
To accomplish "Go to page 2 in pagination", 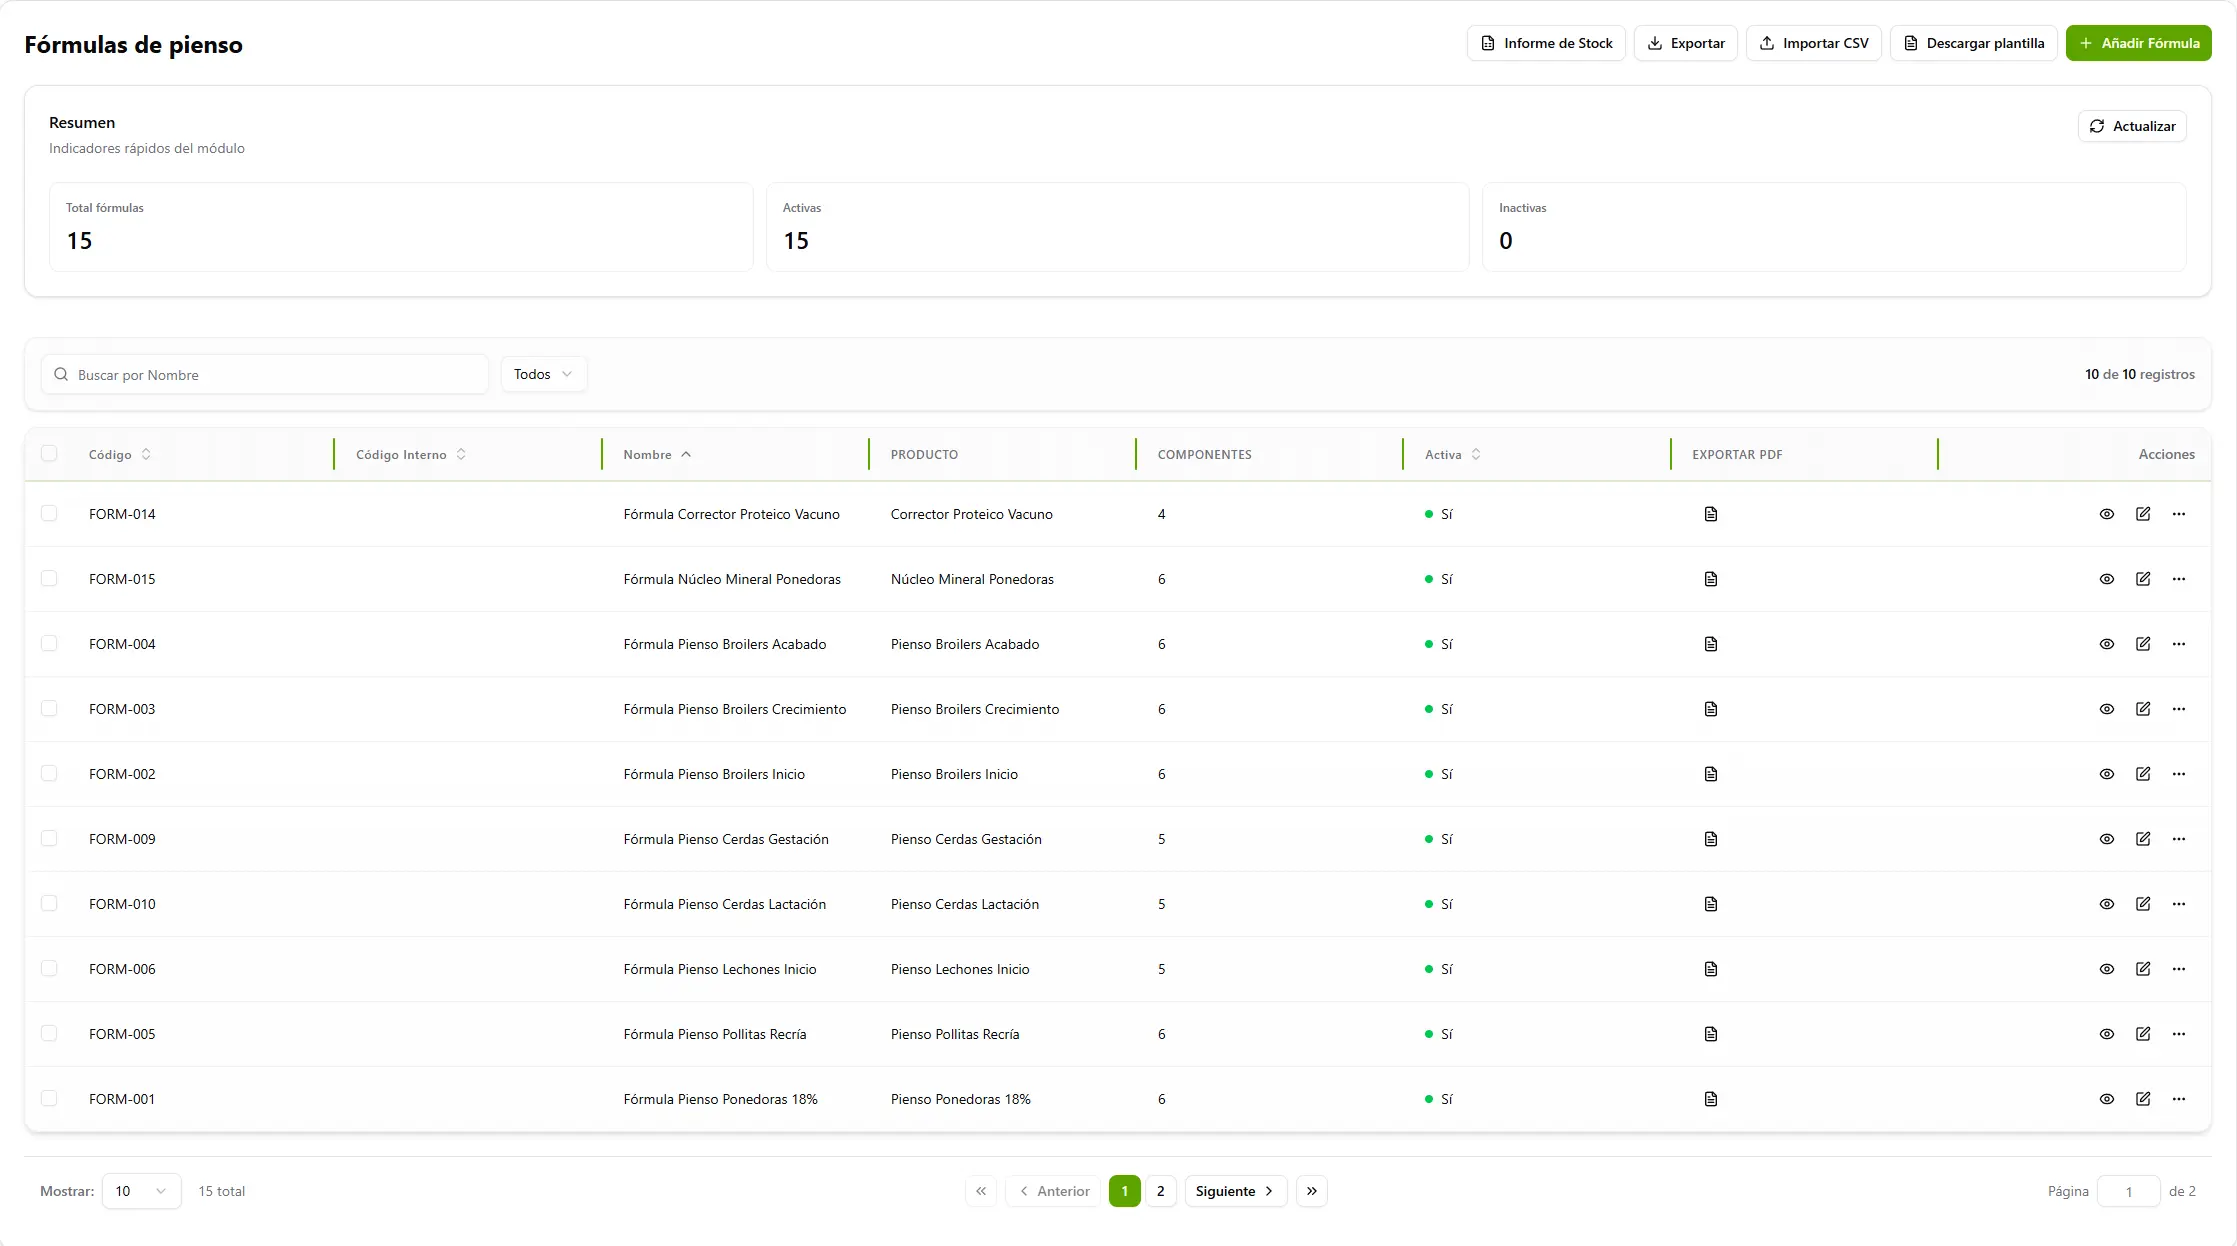I will click(1160, 1191).
